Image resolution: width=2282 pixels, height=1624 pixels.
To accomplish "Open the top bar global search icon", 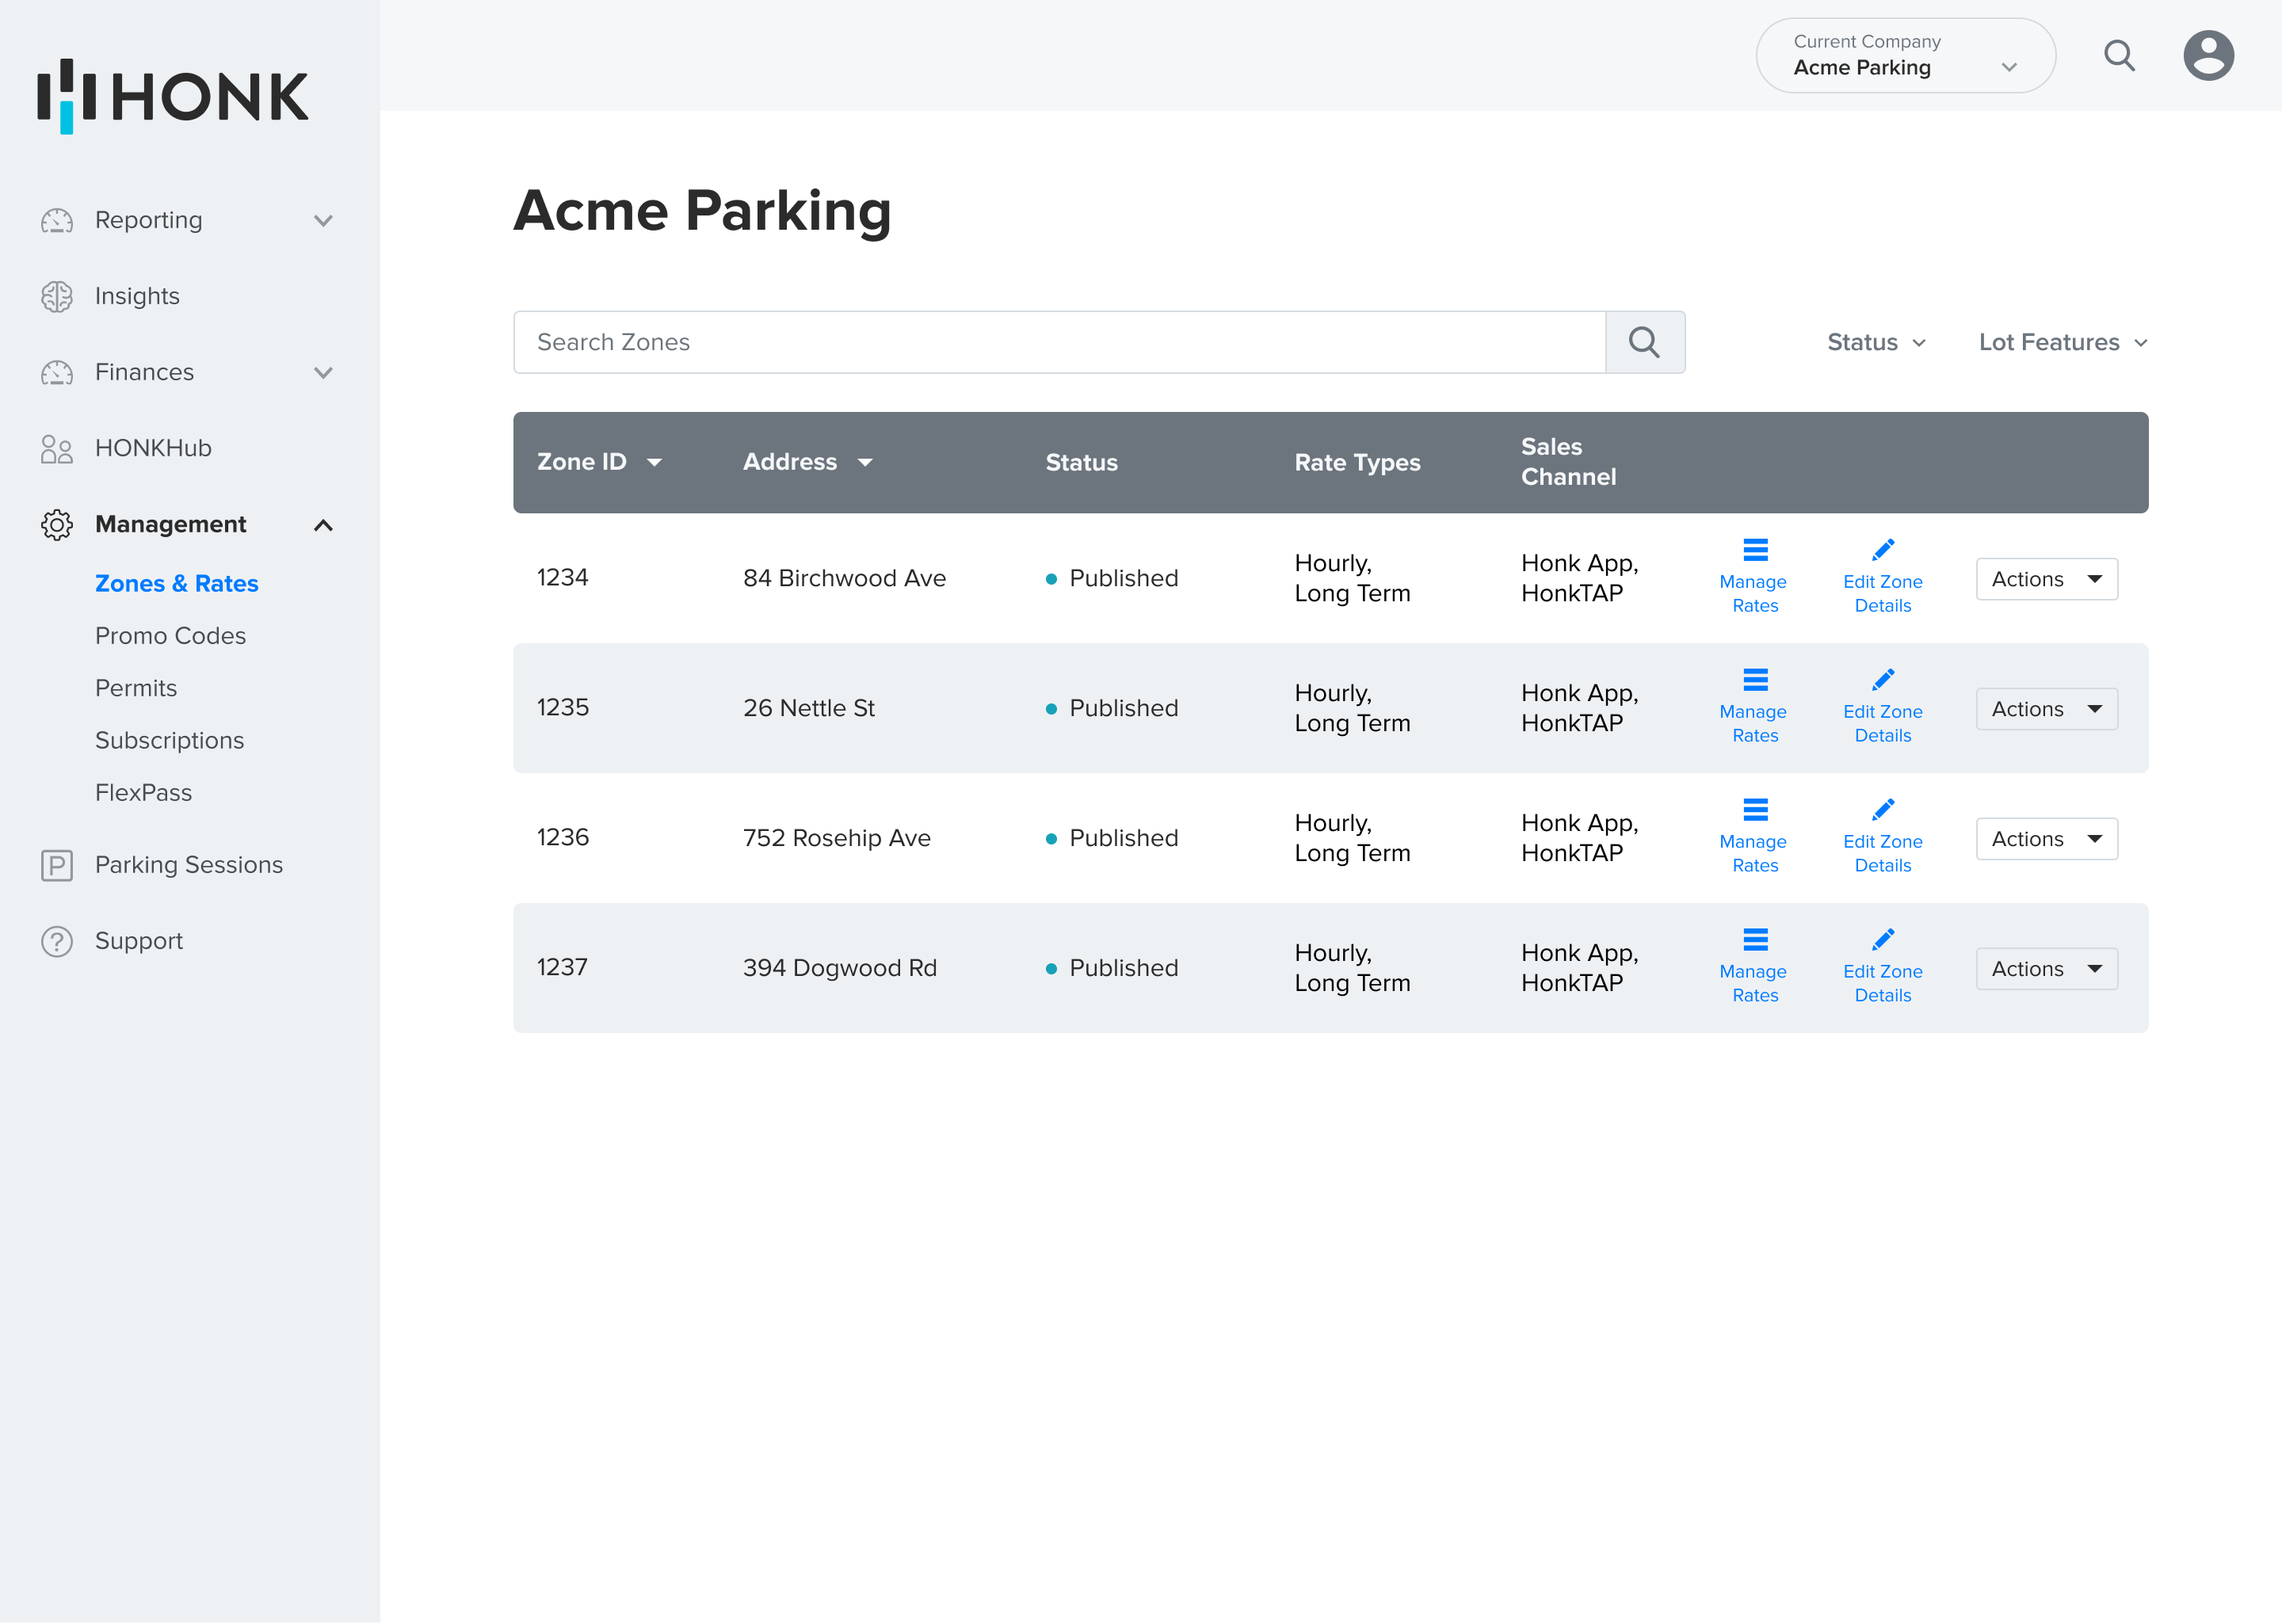I will (x=2118, y=56).
